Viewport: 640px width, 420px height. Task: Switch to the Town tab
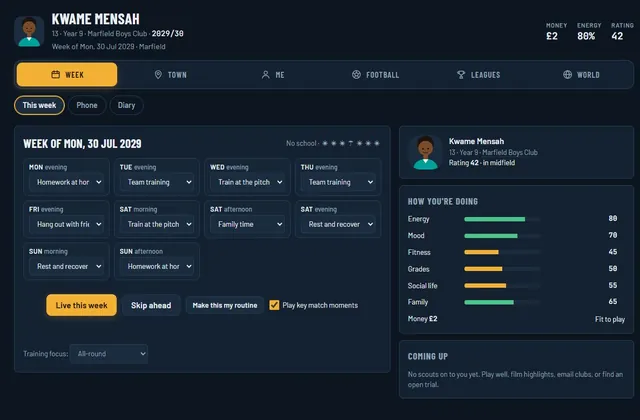point(170,75)
